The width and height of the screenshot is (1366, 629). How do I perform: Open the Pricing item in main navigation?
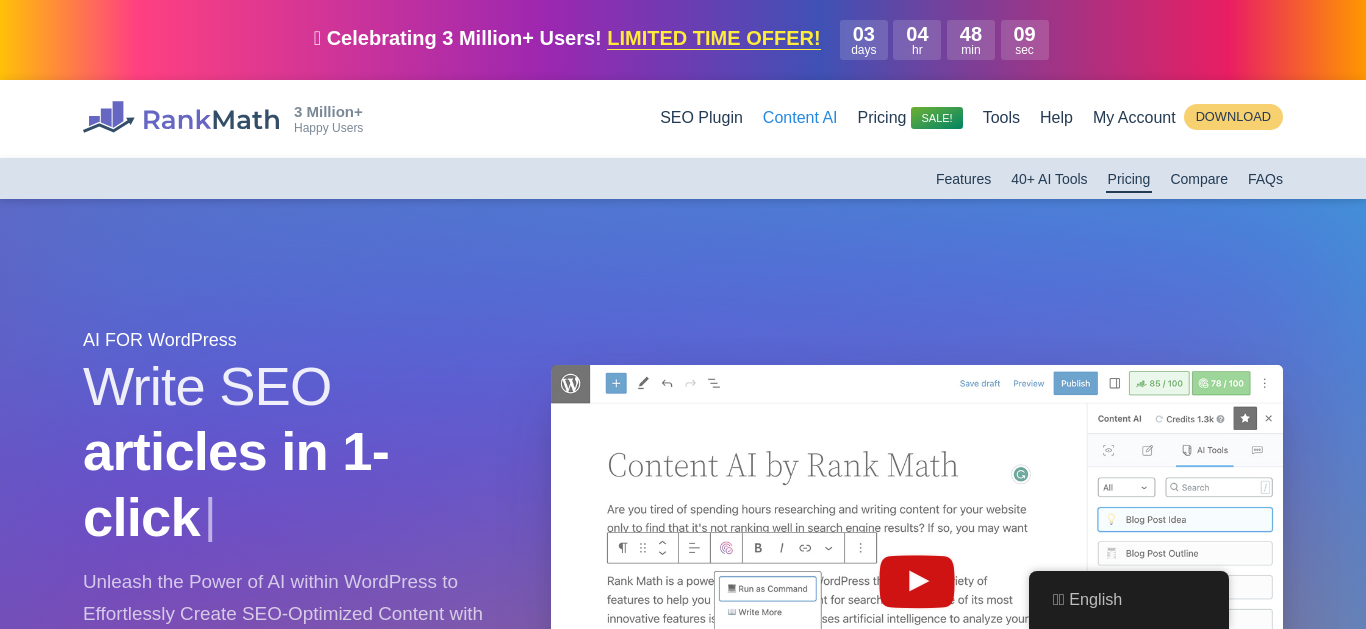pyautogui.click(x=882, y=118)
